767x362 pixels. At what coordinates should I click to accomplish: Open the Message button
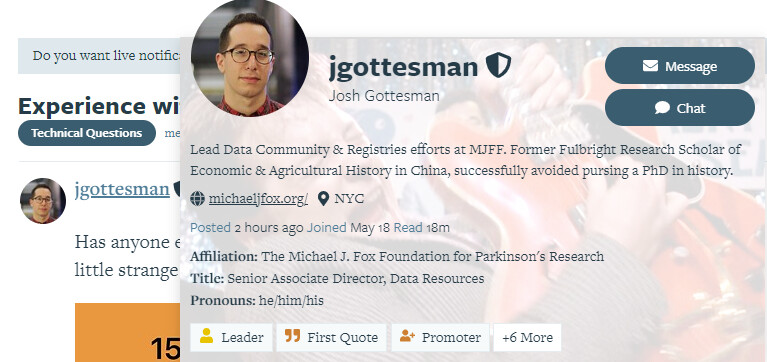click(x=679, y=66)
